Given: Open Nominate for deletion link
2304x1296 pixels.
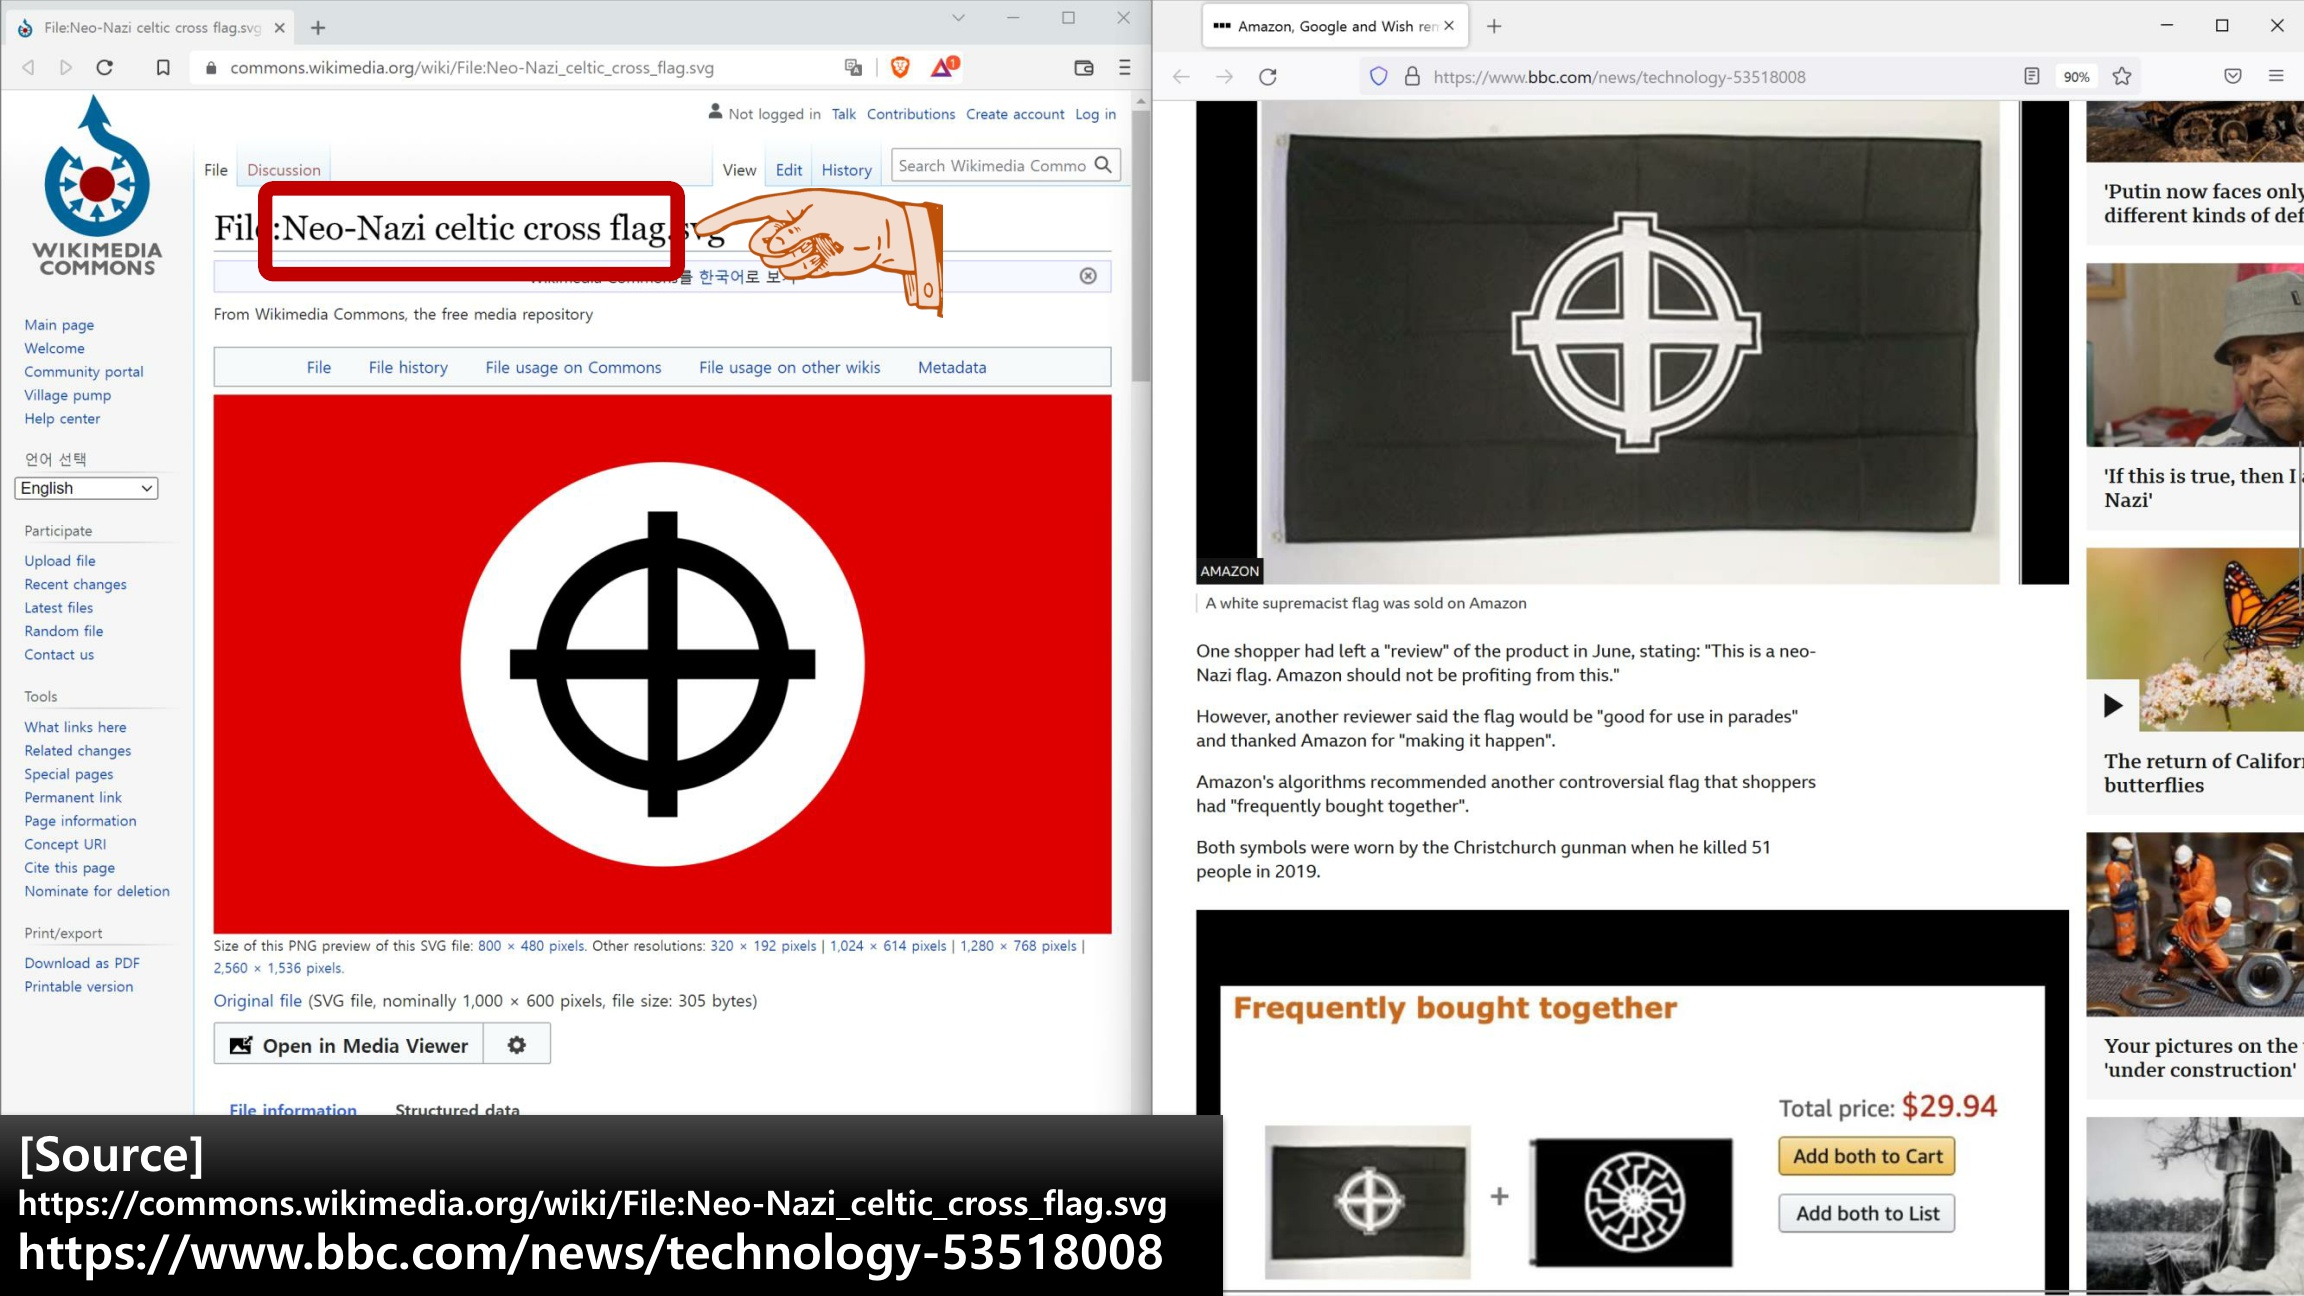Looking at the screenshot, I should 97,891.
